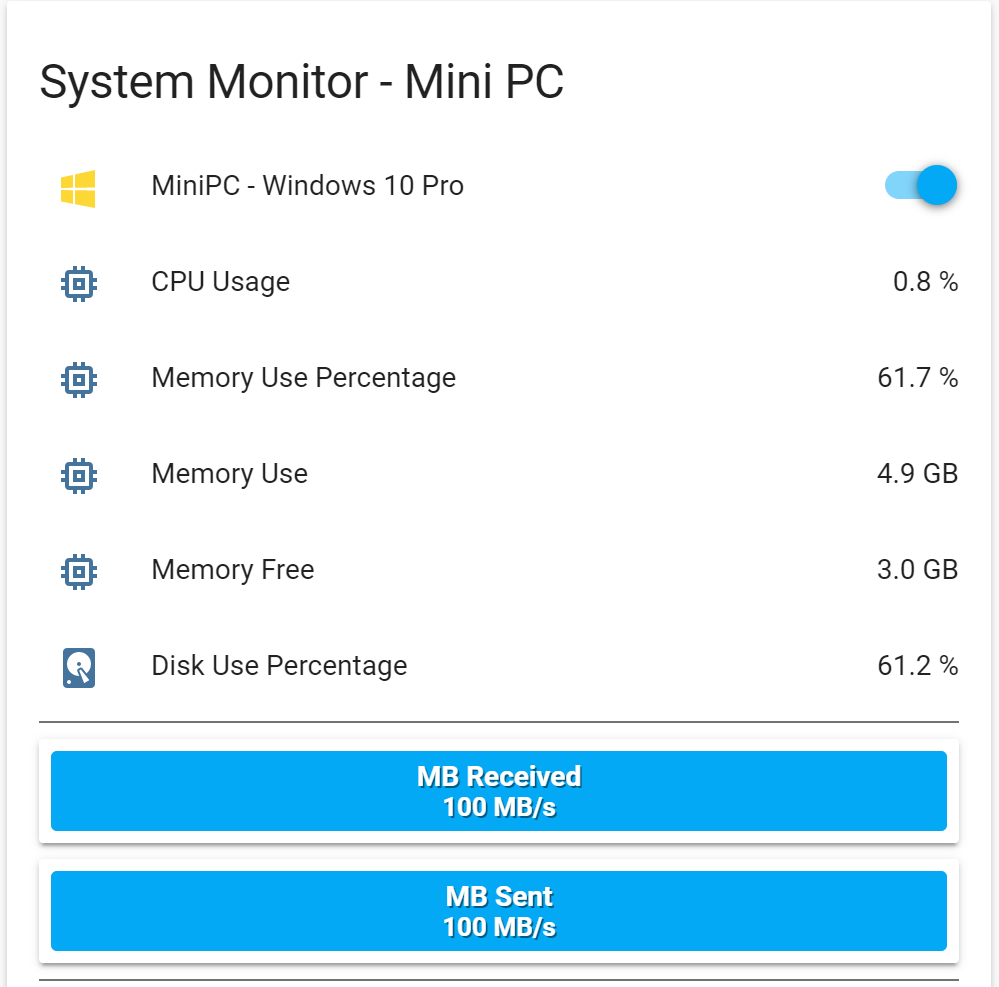999x987 pixels.
Task: Click the Memory Free chip icon
Action: [x=78, y=571]
